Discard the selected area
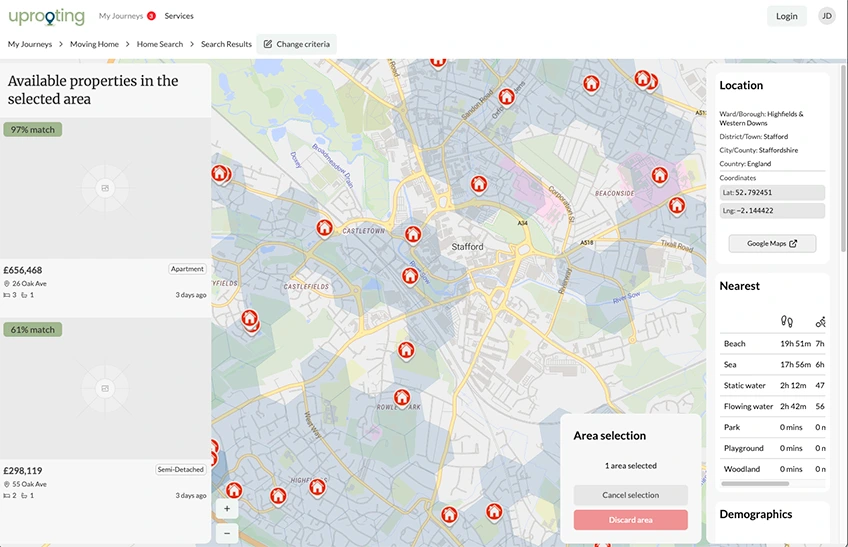 [630, 520]
